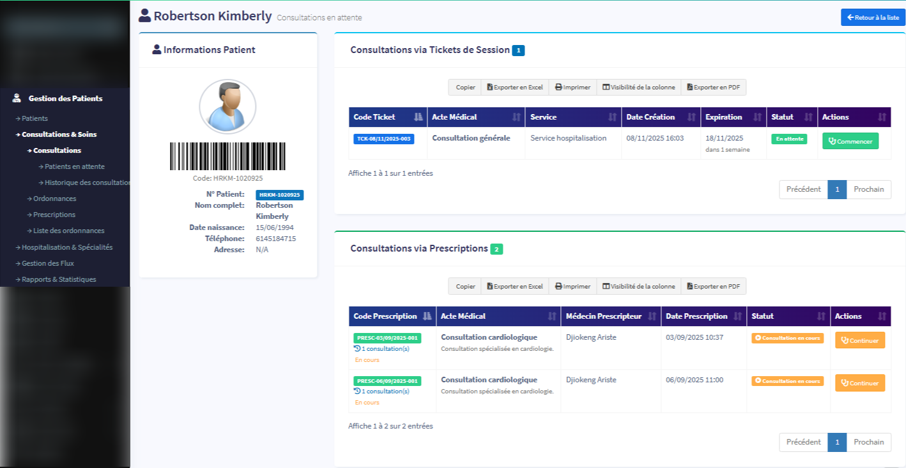
Task: Open column visibility in prescriptions table toolbar
Action: 638,286
